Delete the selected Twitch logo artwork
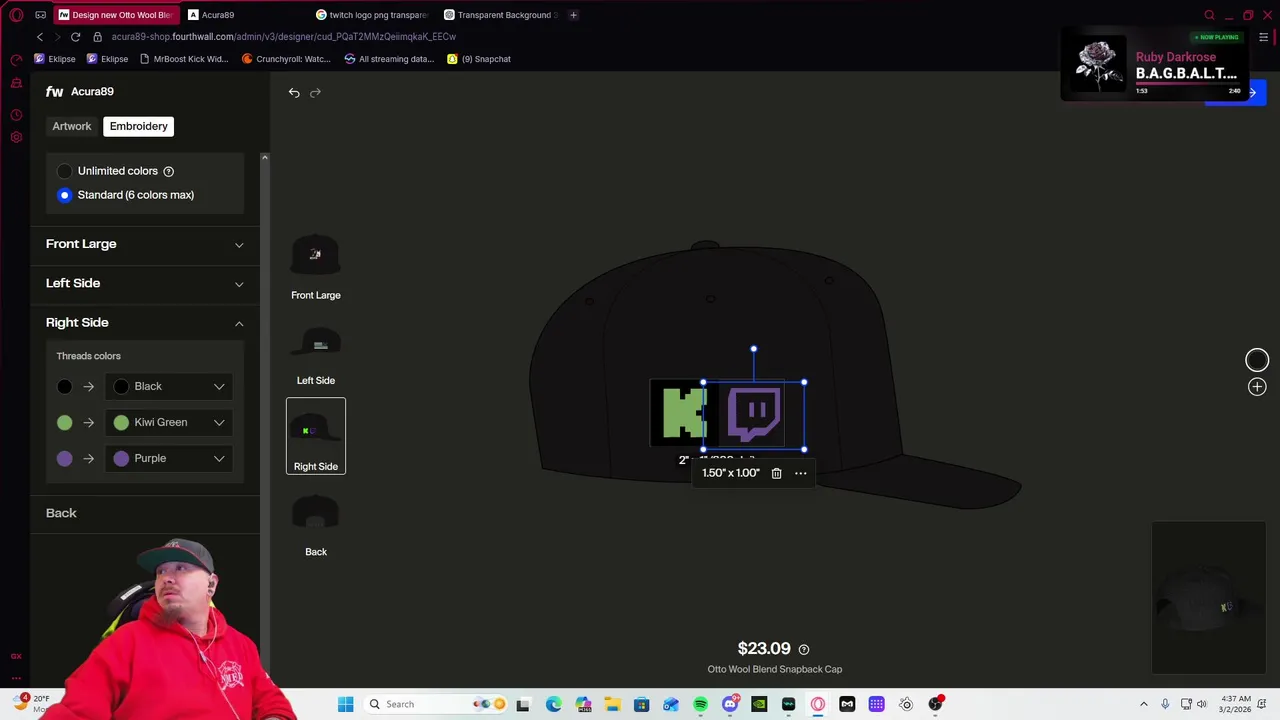 [776, 473]
